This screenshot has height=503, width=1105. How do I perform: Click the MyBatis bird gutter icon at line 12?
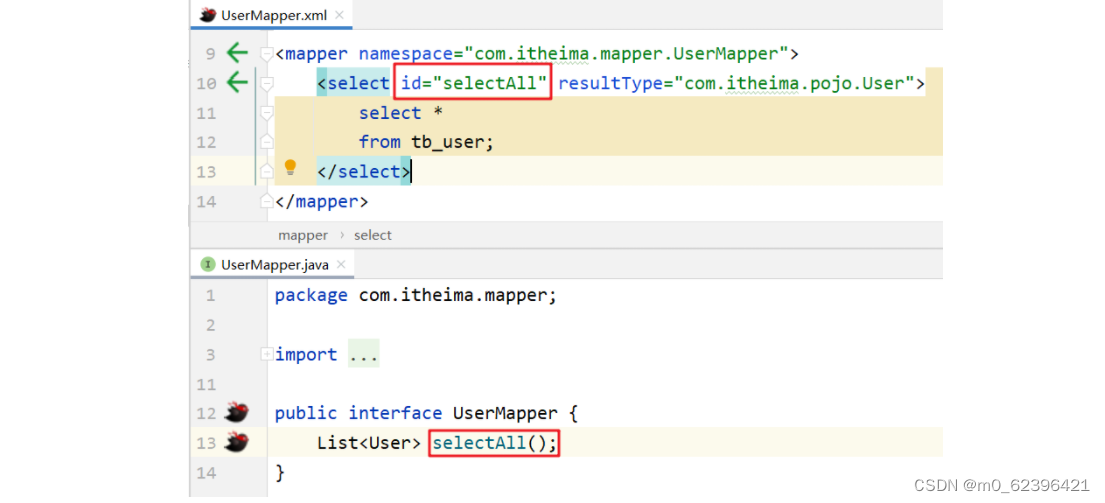click(237, 412)
